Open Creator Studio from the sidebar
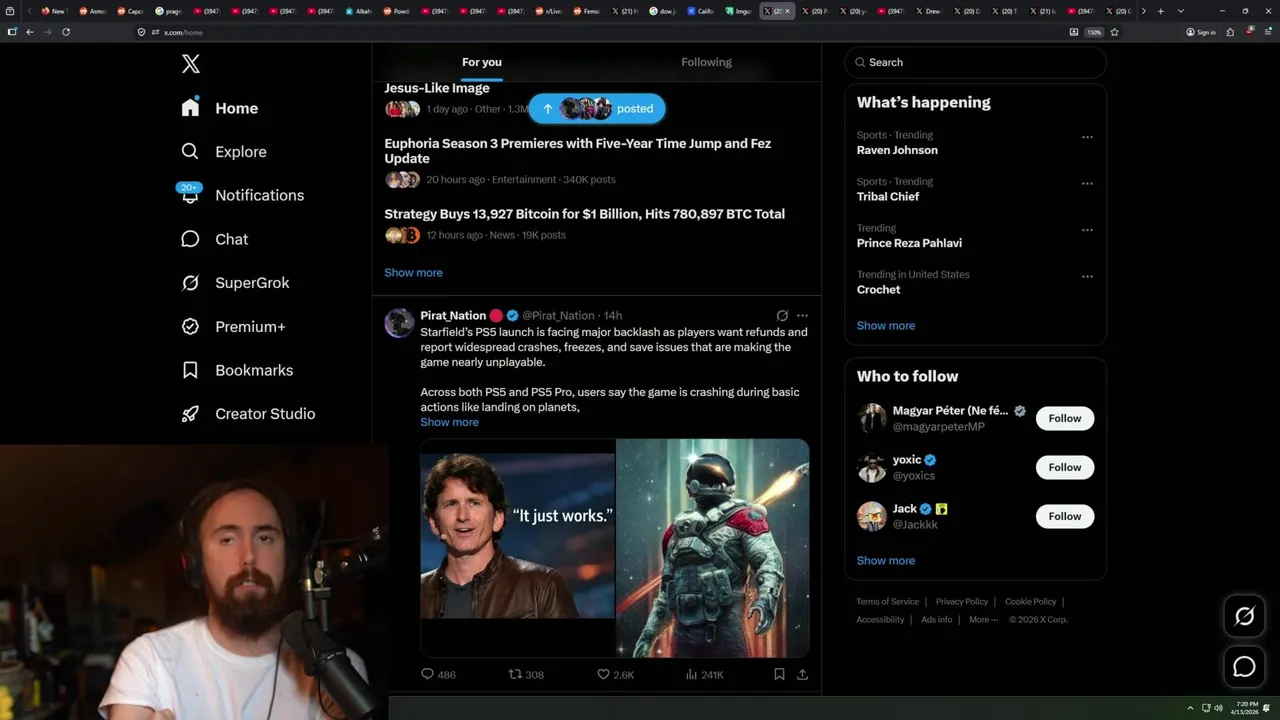Viewport: 1280px width, 720px height. (248, 414)
